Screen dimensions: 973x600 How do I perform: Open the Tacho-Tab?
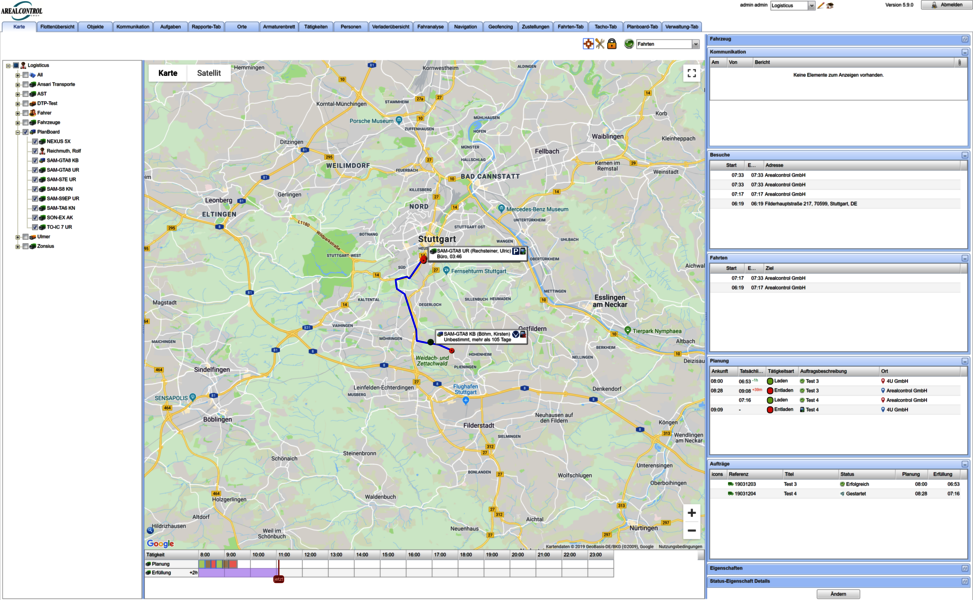point(606,27)
